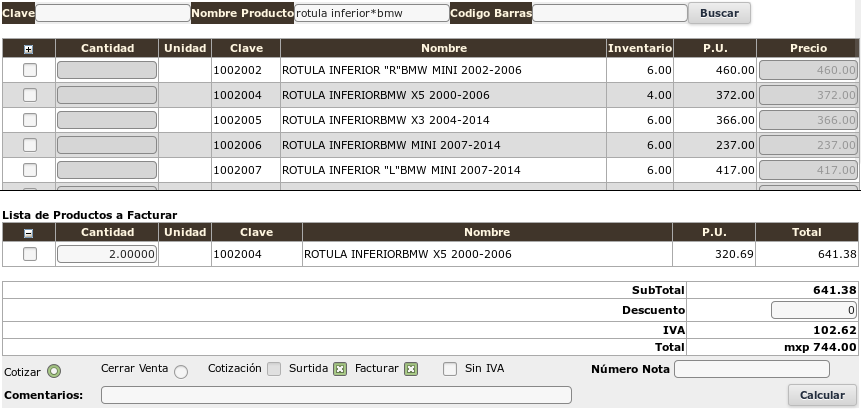This screenshot has height=409, width=861.
Task: Select invoice item 1002004 checkbox
Action: (x=30, y=254)
